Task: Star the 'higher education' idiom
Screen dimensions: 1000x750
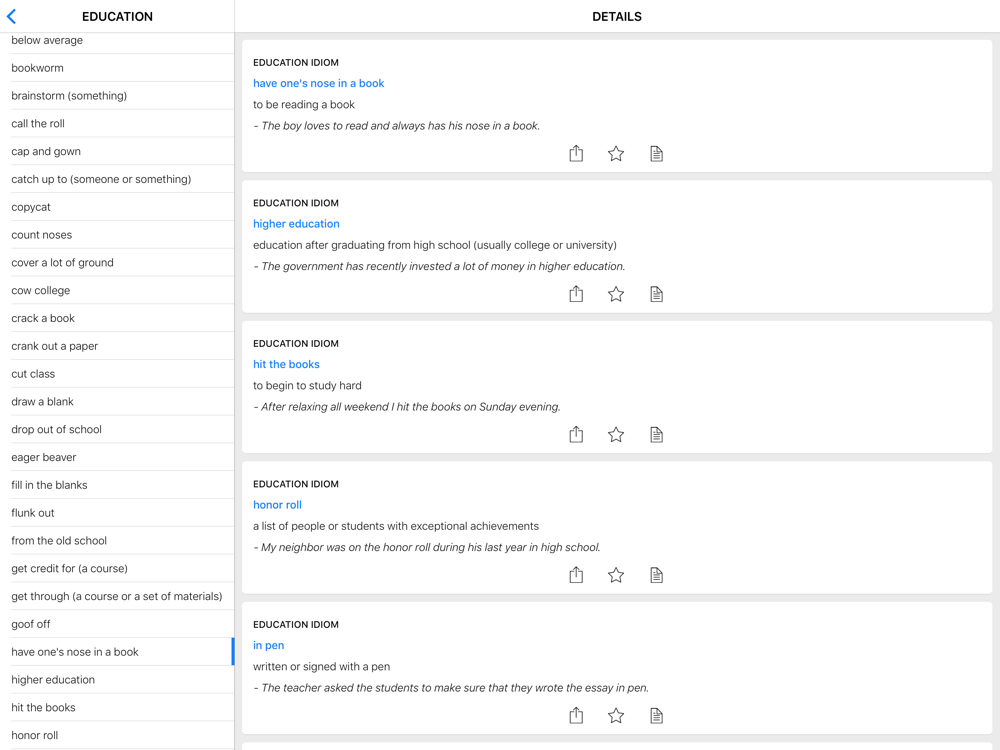Action: 616,294
